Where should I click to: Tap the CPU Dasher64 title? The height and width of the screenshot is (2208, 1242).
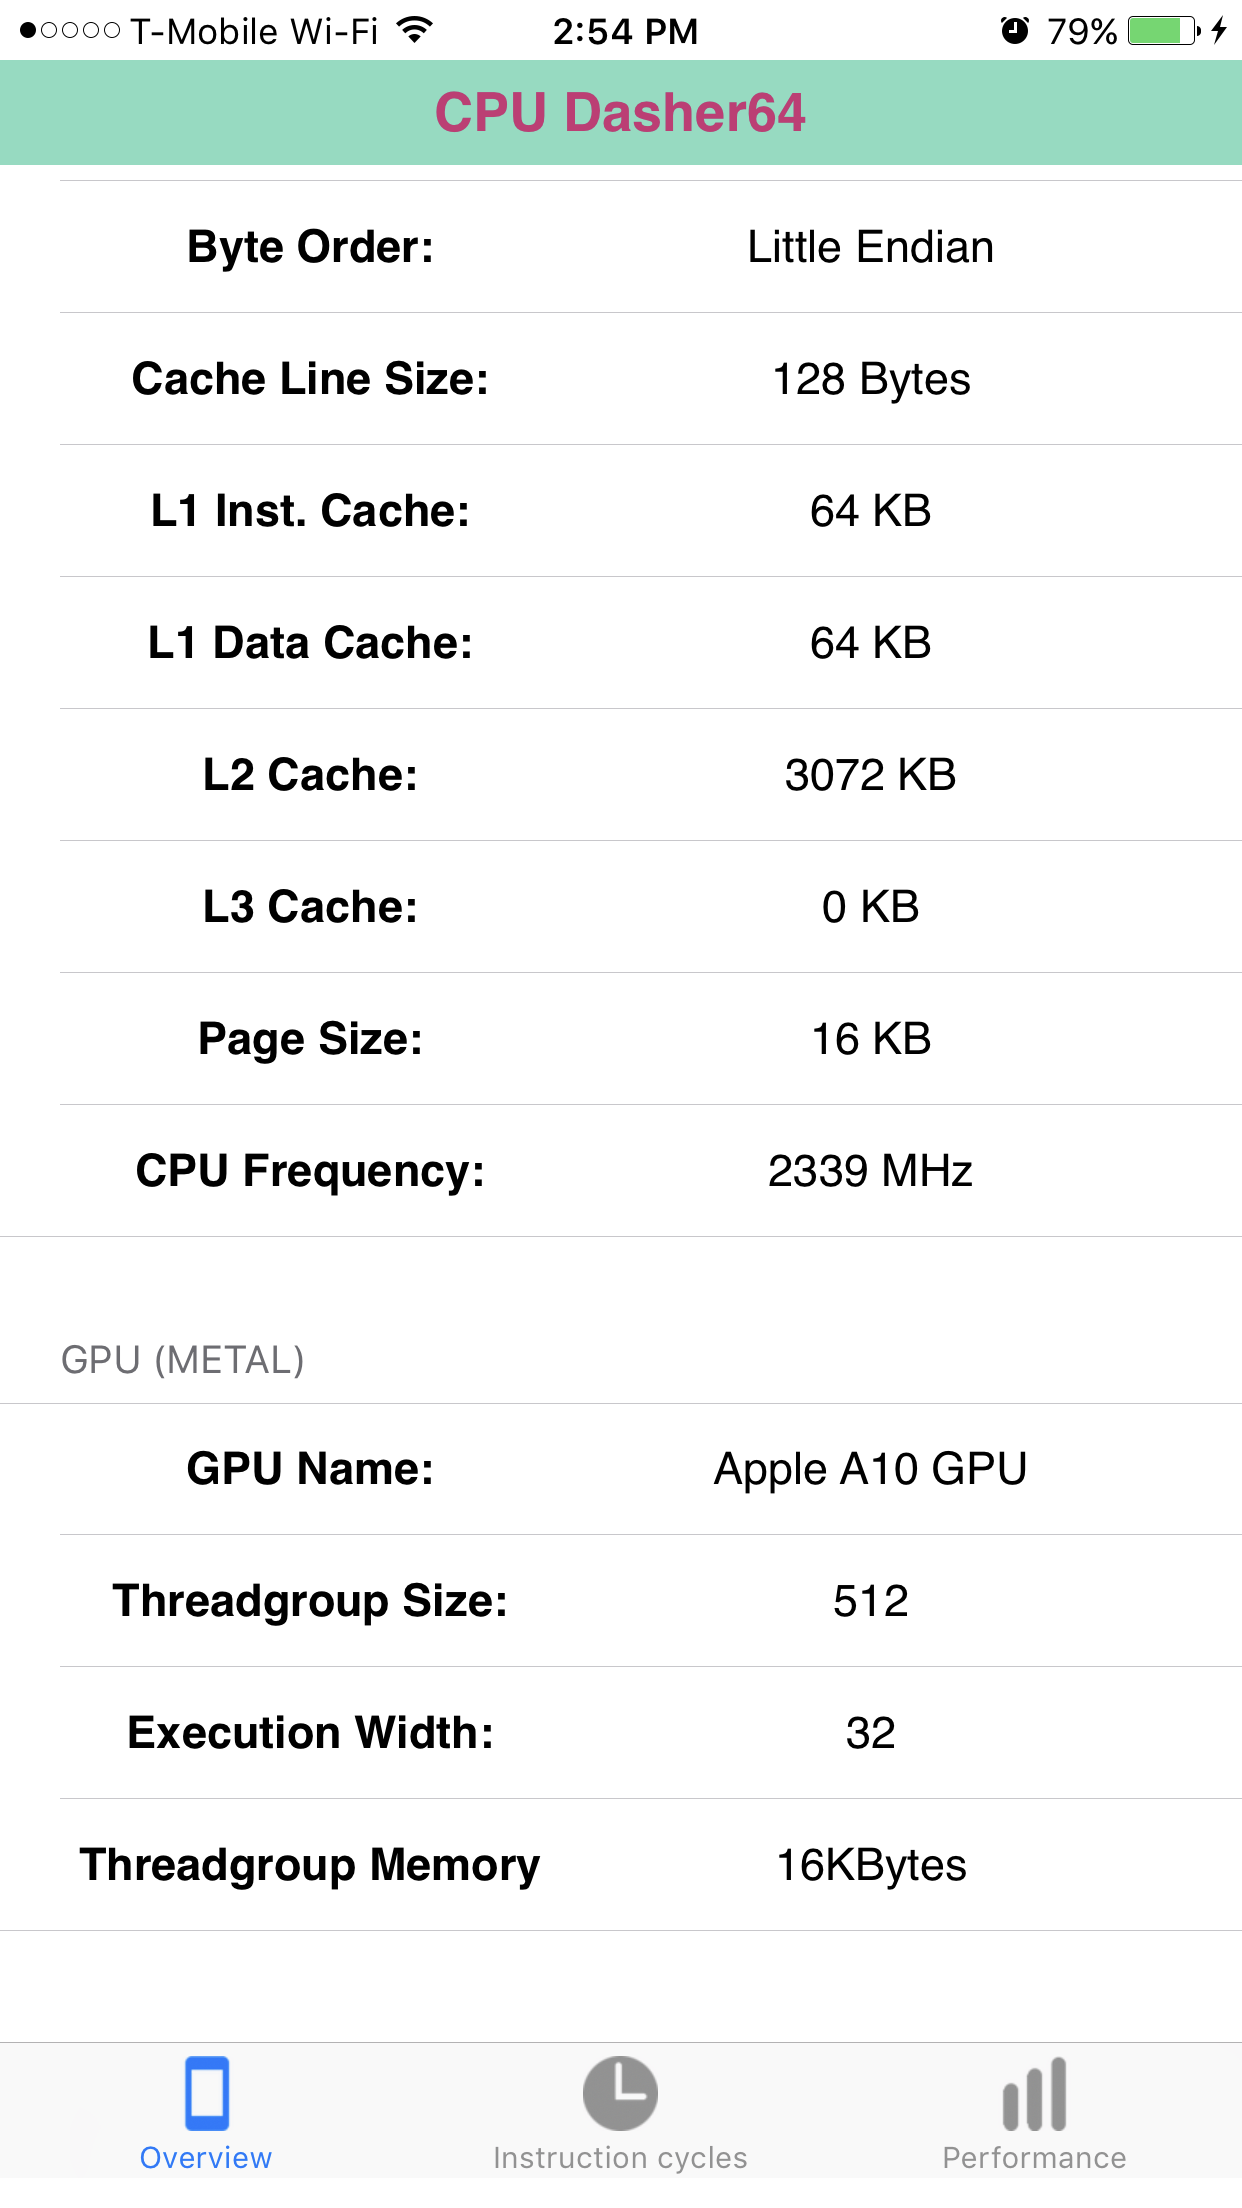click(x=620, y=112)
